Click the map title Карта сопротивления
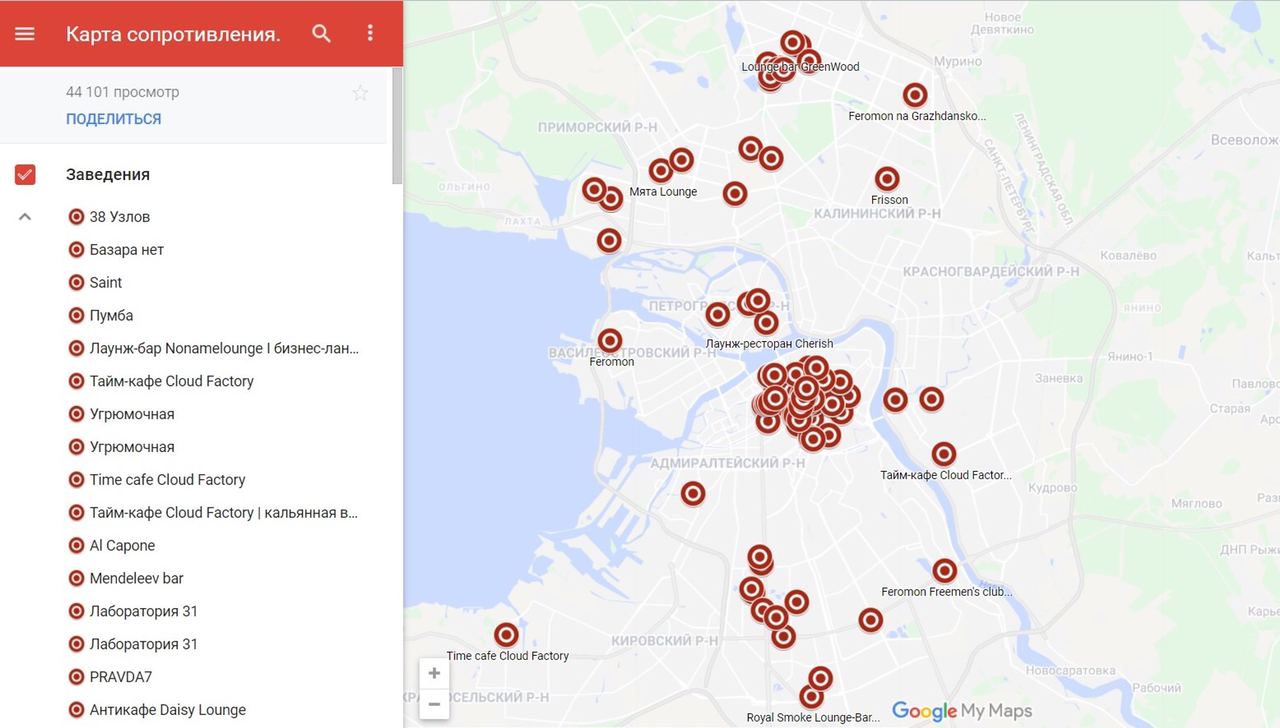 click(x=173, y=34)
